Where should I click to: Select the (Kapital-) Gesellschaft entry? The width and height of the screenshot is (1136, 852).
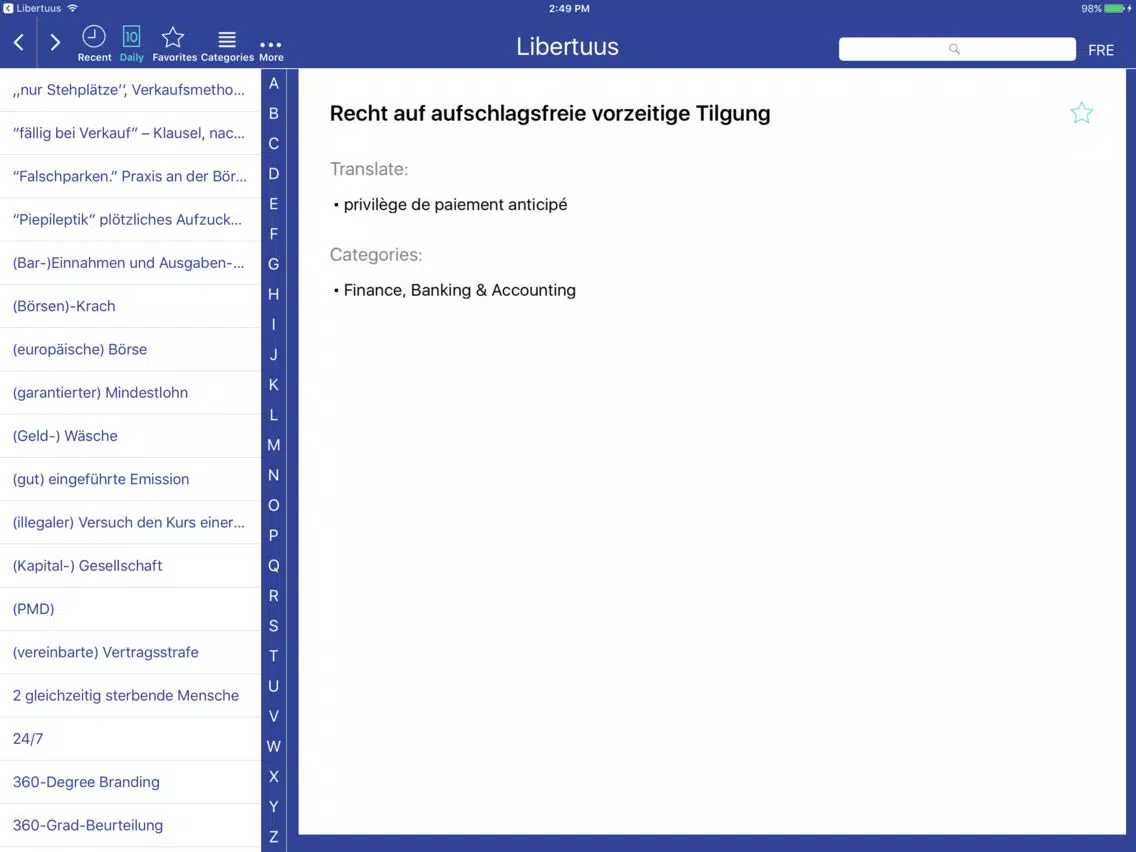click(x=130, y=566)
